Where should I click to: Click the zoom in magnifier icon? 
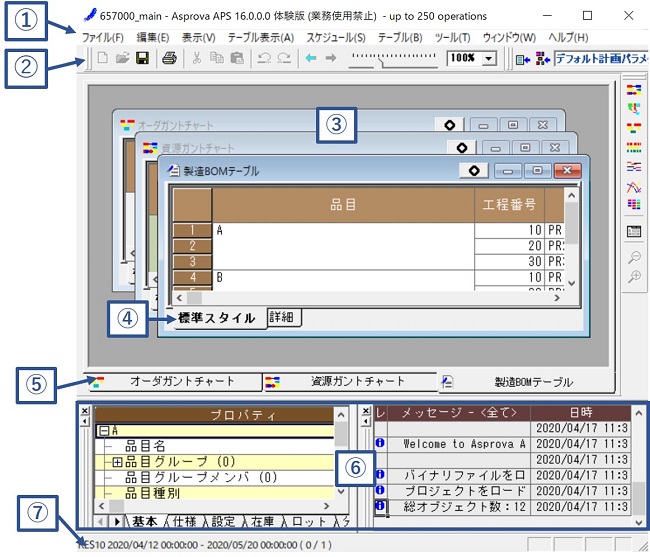(x=634, y=276)
